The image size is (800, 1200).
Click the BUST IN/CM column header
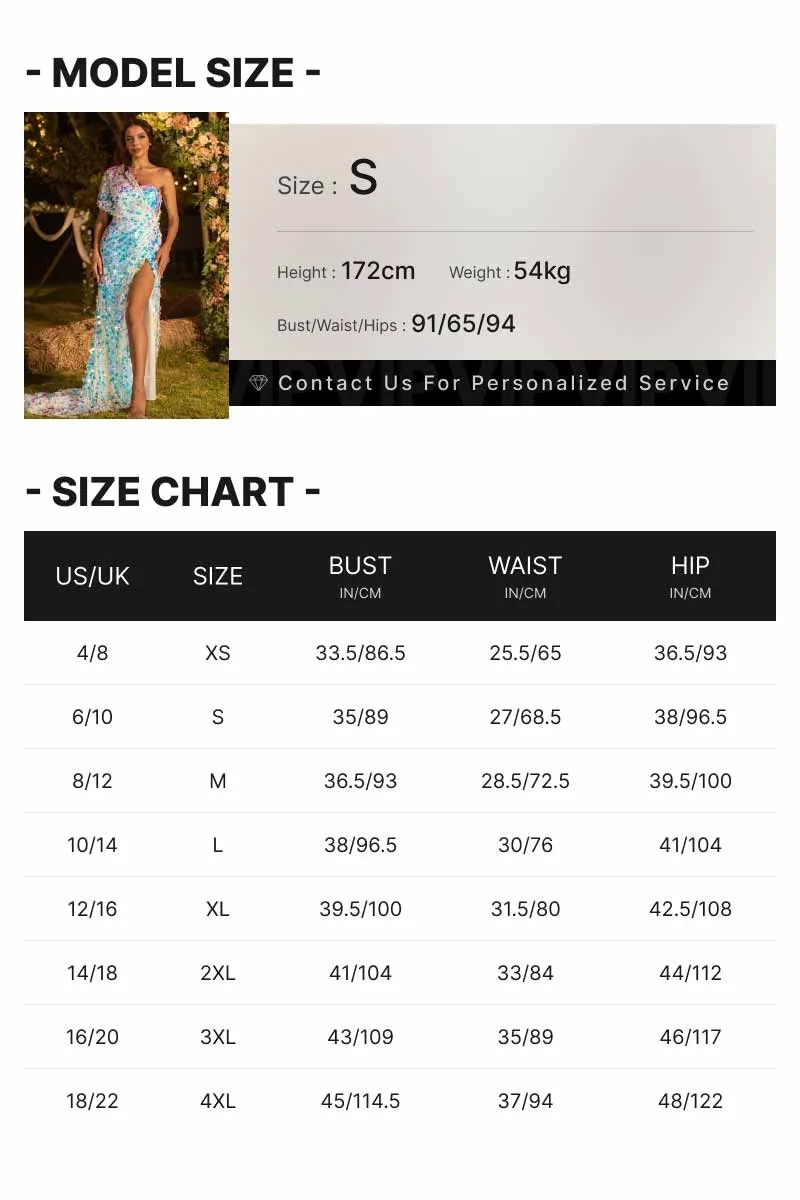[360, 576]
